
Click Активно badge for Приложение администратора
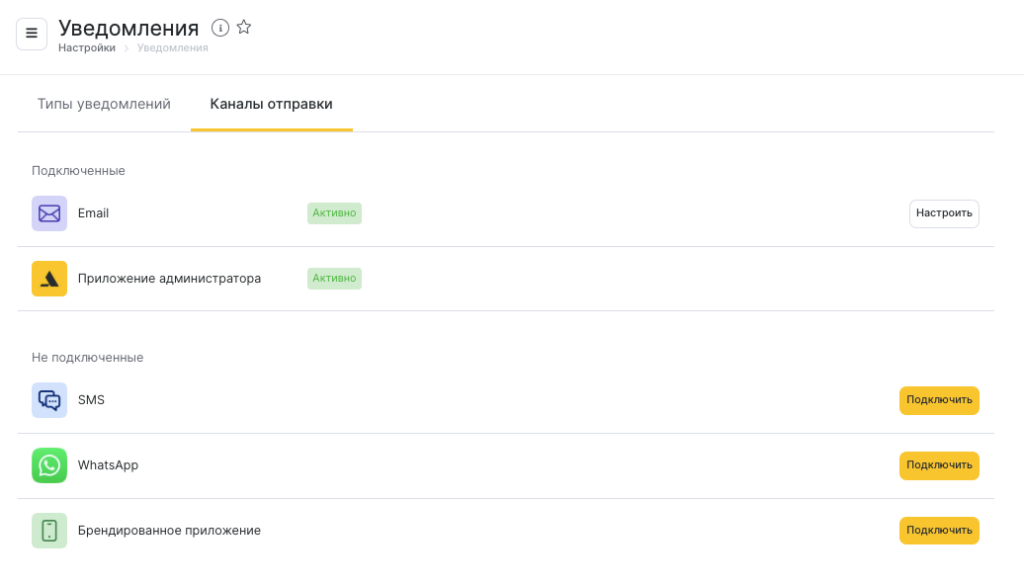pyautogui.click(x=334, y=278)
